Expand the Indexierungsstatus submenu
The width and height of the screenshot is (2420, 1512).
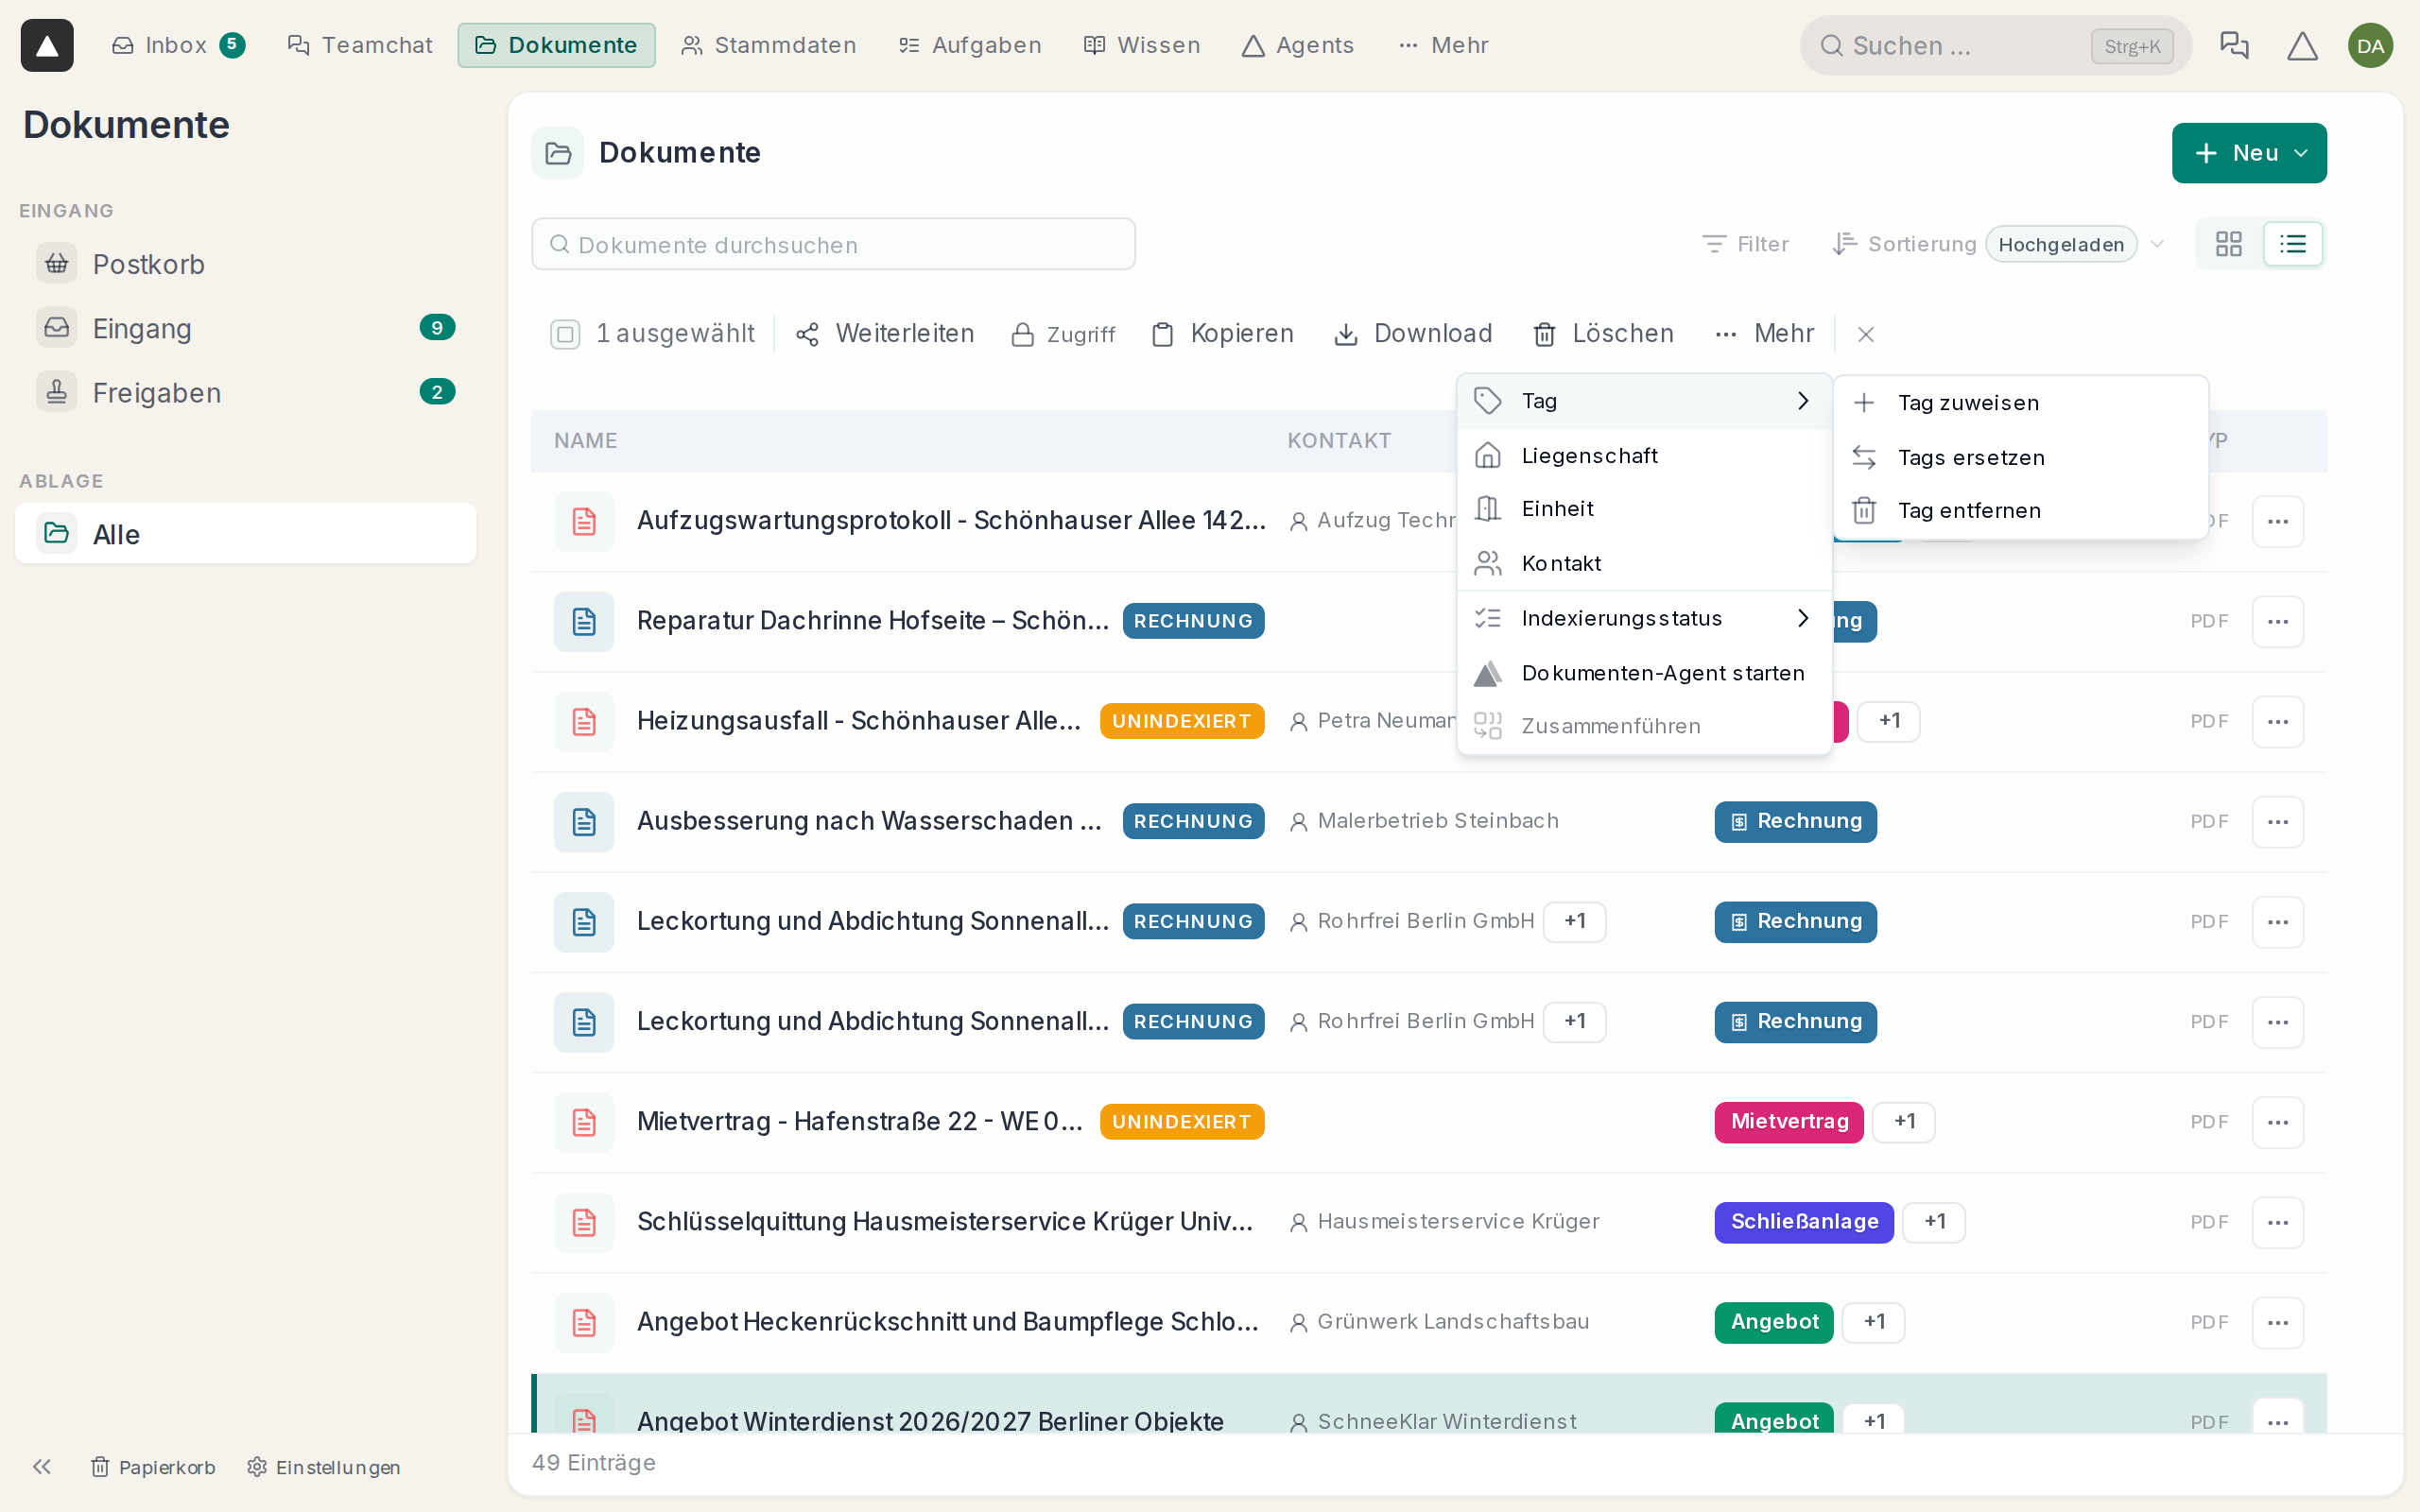click(x=1644, y=618)
